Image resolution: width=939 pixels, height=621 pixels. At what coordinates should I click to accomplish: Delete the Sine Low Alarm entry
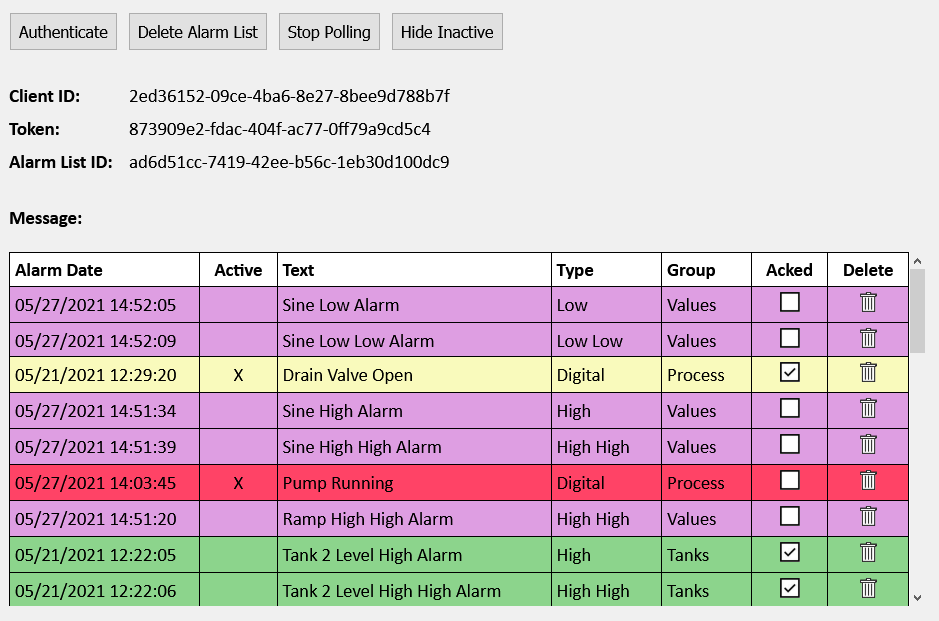[x=867, y=304]
